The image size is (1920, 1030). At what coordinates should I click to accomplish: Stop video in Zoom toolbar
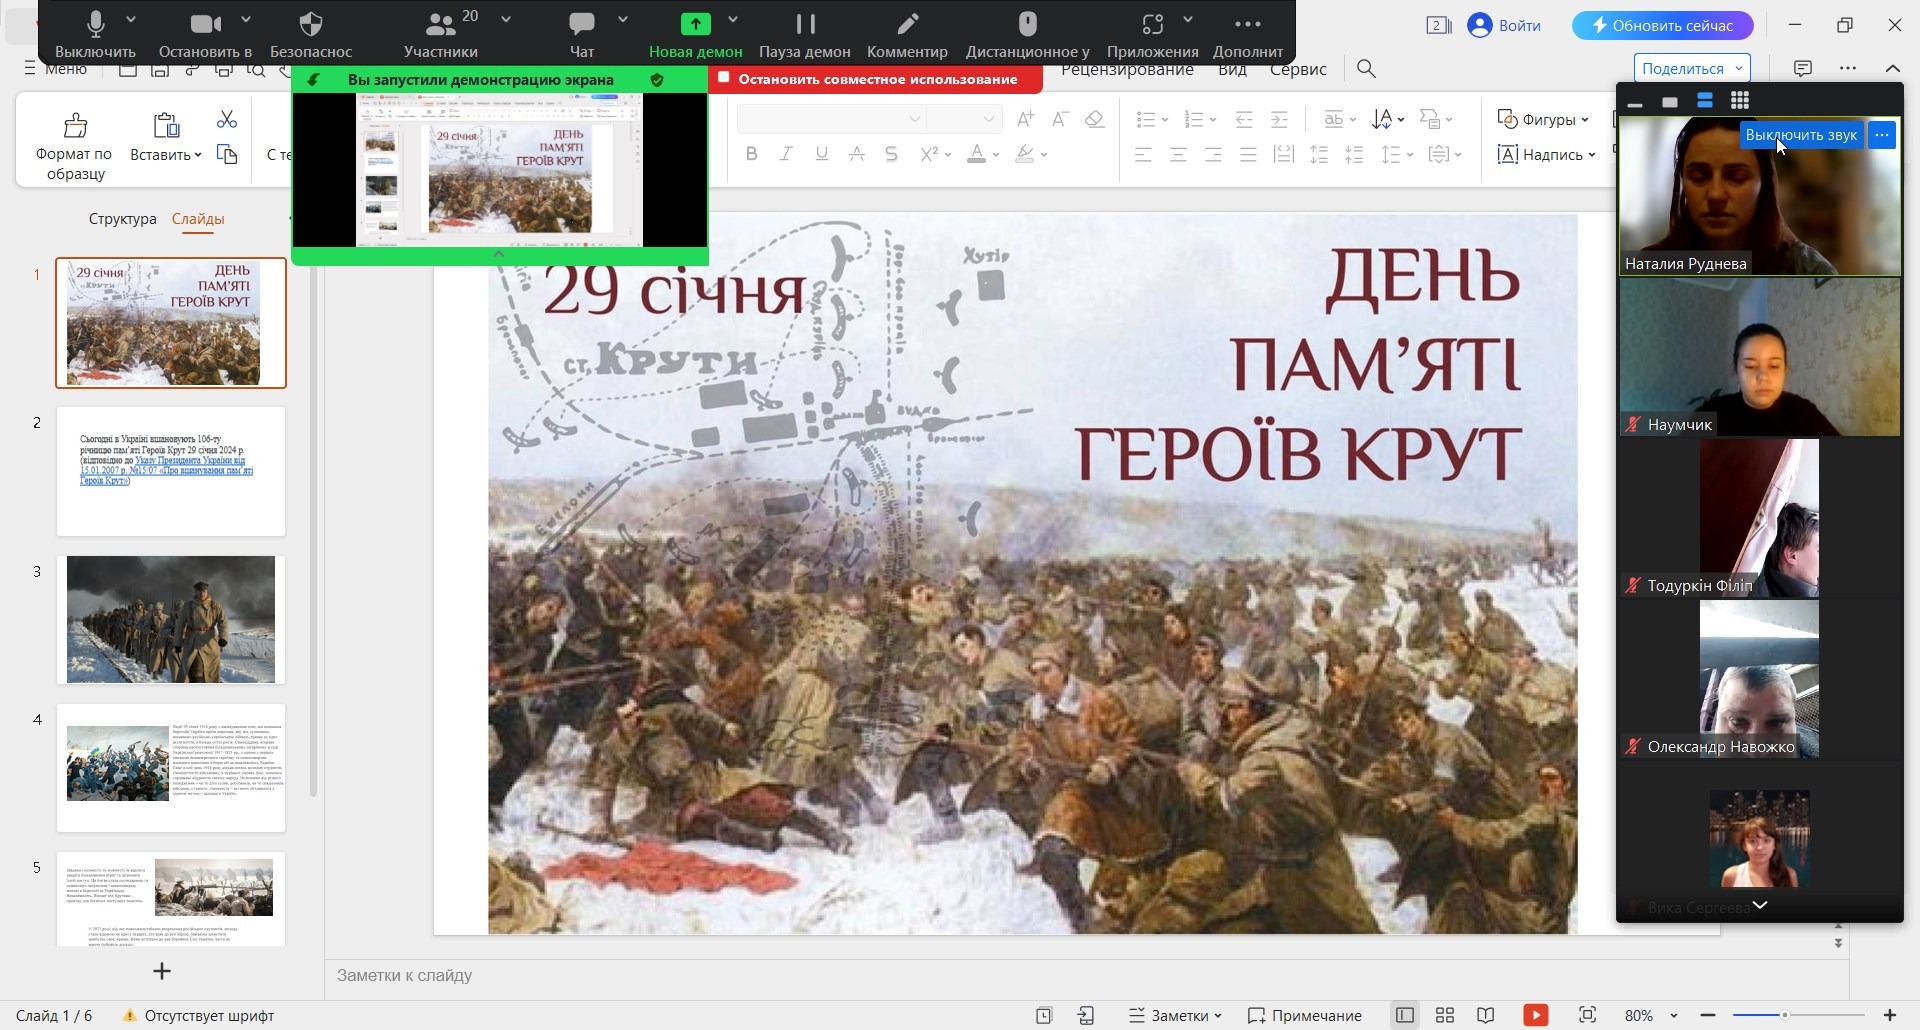(x=205, y=35)
